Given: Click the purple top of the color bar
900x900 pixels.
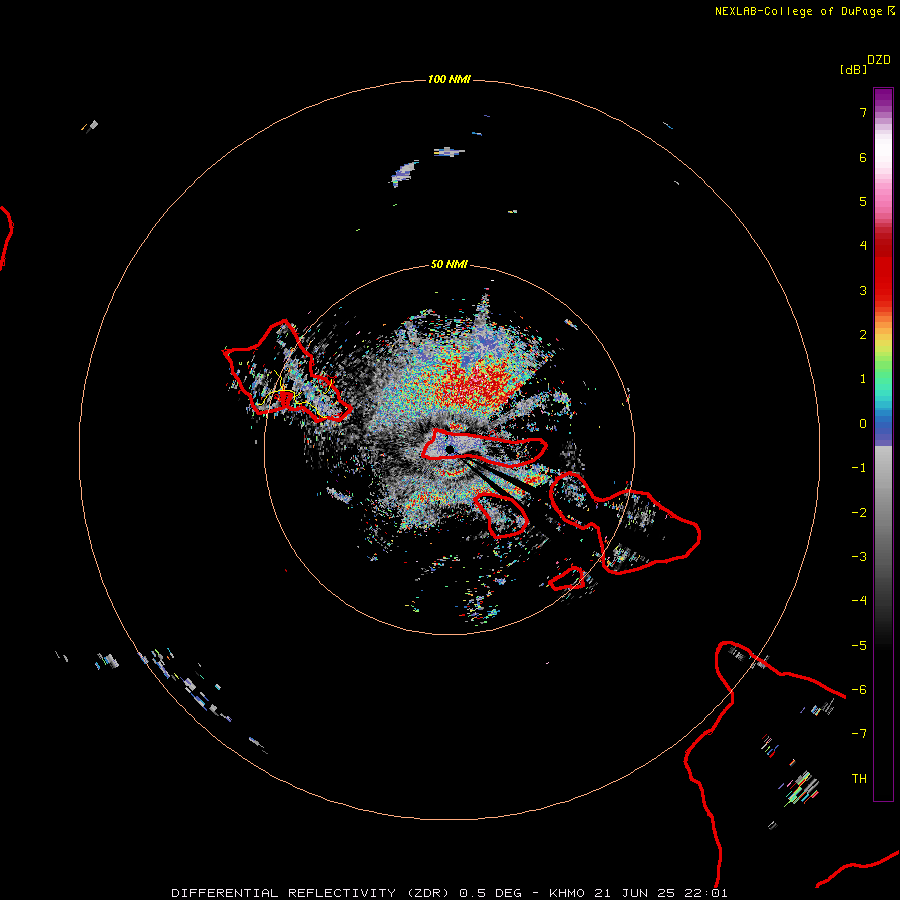Looking at the screenshot, I should click(883, 98).
